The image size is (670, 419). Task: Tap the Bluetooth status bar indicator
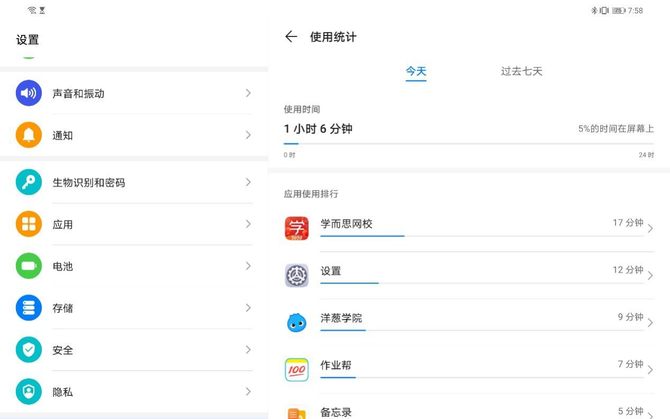593,10
